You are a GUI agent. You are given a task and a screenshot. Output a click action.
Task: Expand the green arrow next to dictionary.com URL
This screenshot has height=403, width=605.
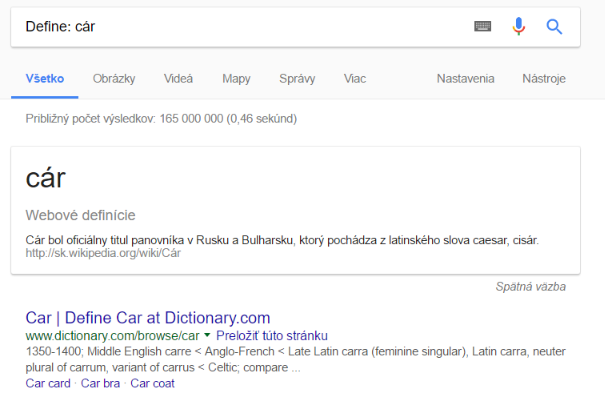pos(207,335)
